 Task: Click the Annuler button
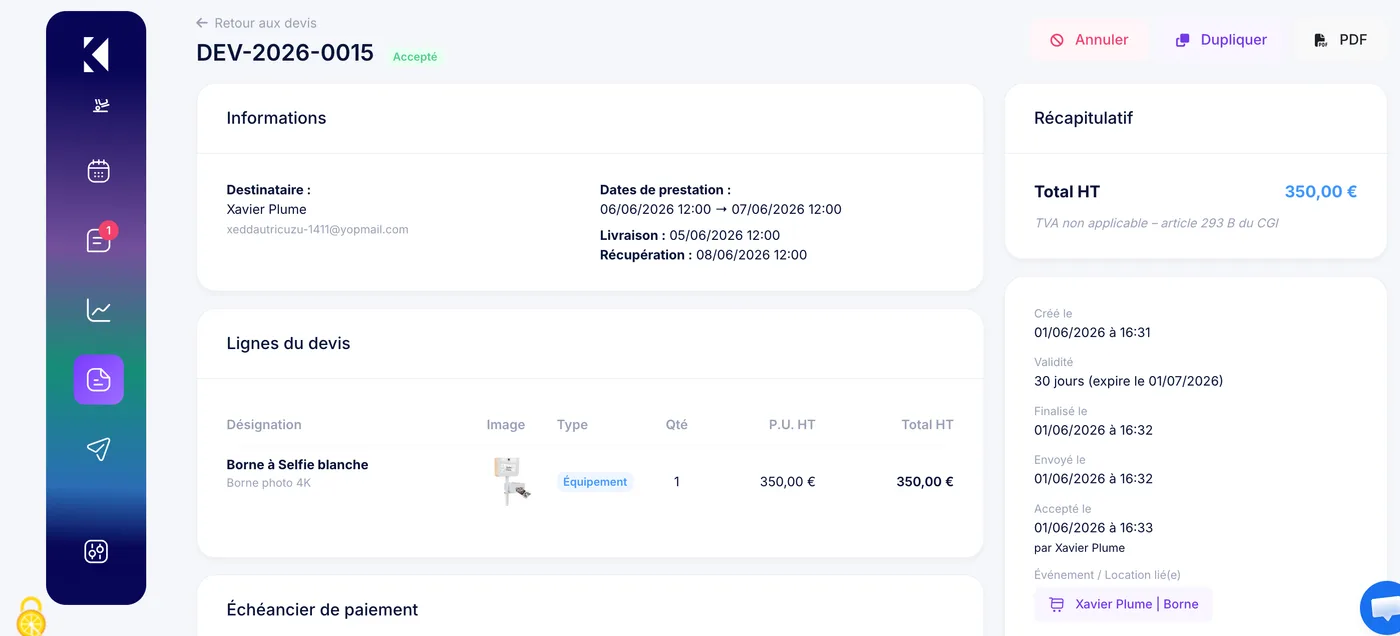tap(1089, 40)
